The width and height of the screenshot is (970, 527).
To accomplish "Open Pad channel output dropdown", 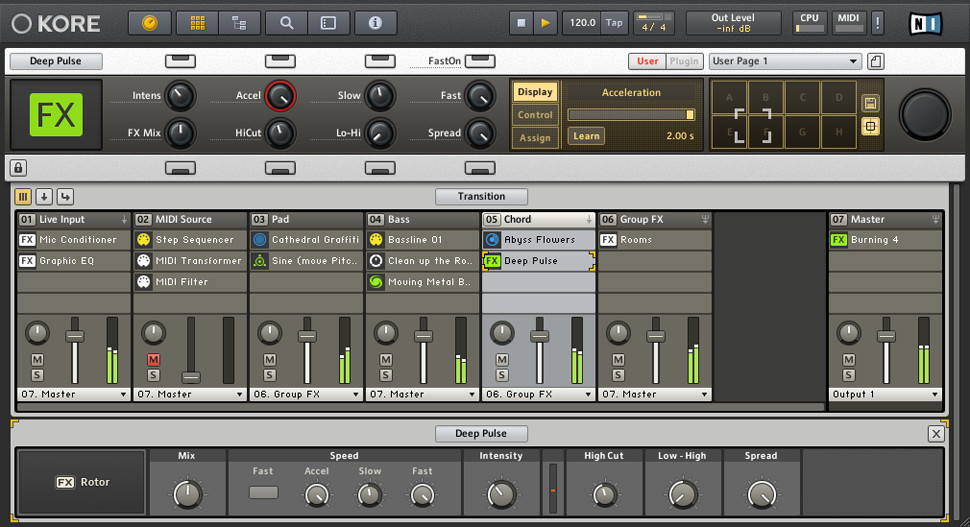I will click(305, 394).
